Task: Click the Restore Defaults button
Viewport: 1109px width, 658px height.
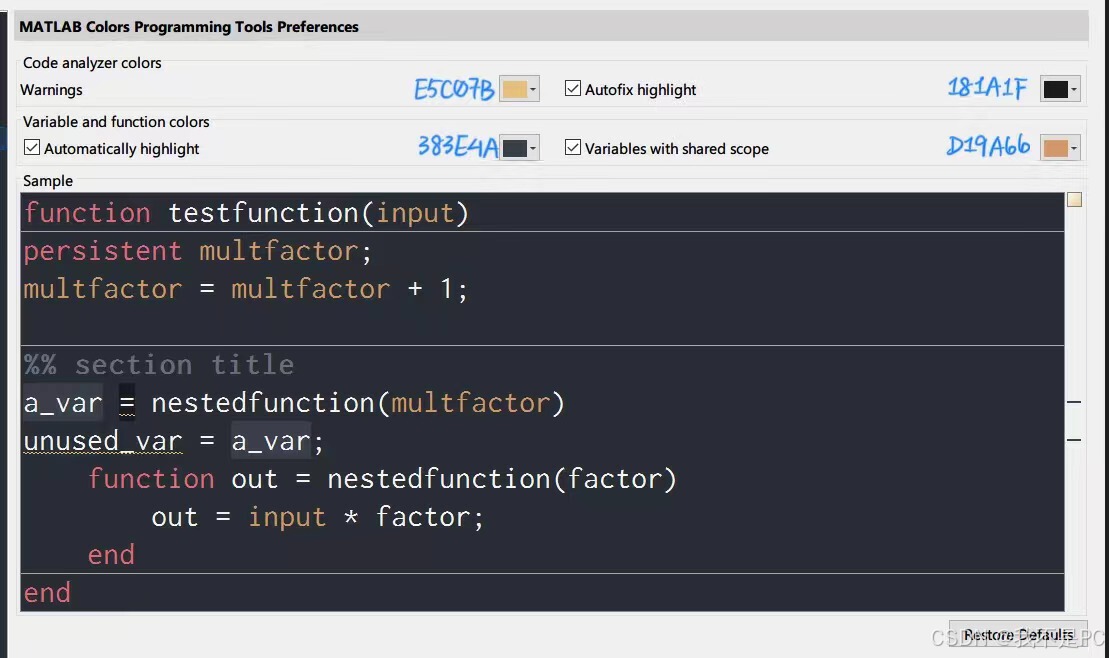Action: pos(1018,635)
